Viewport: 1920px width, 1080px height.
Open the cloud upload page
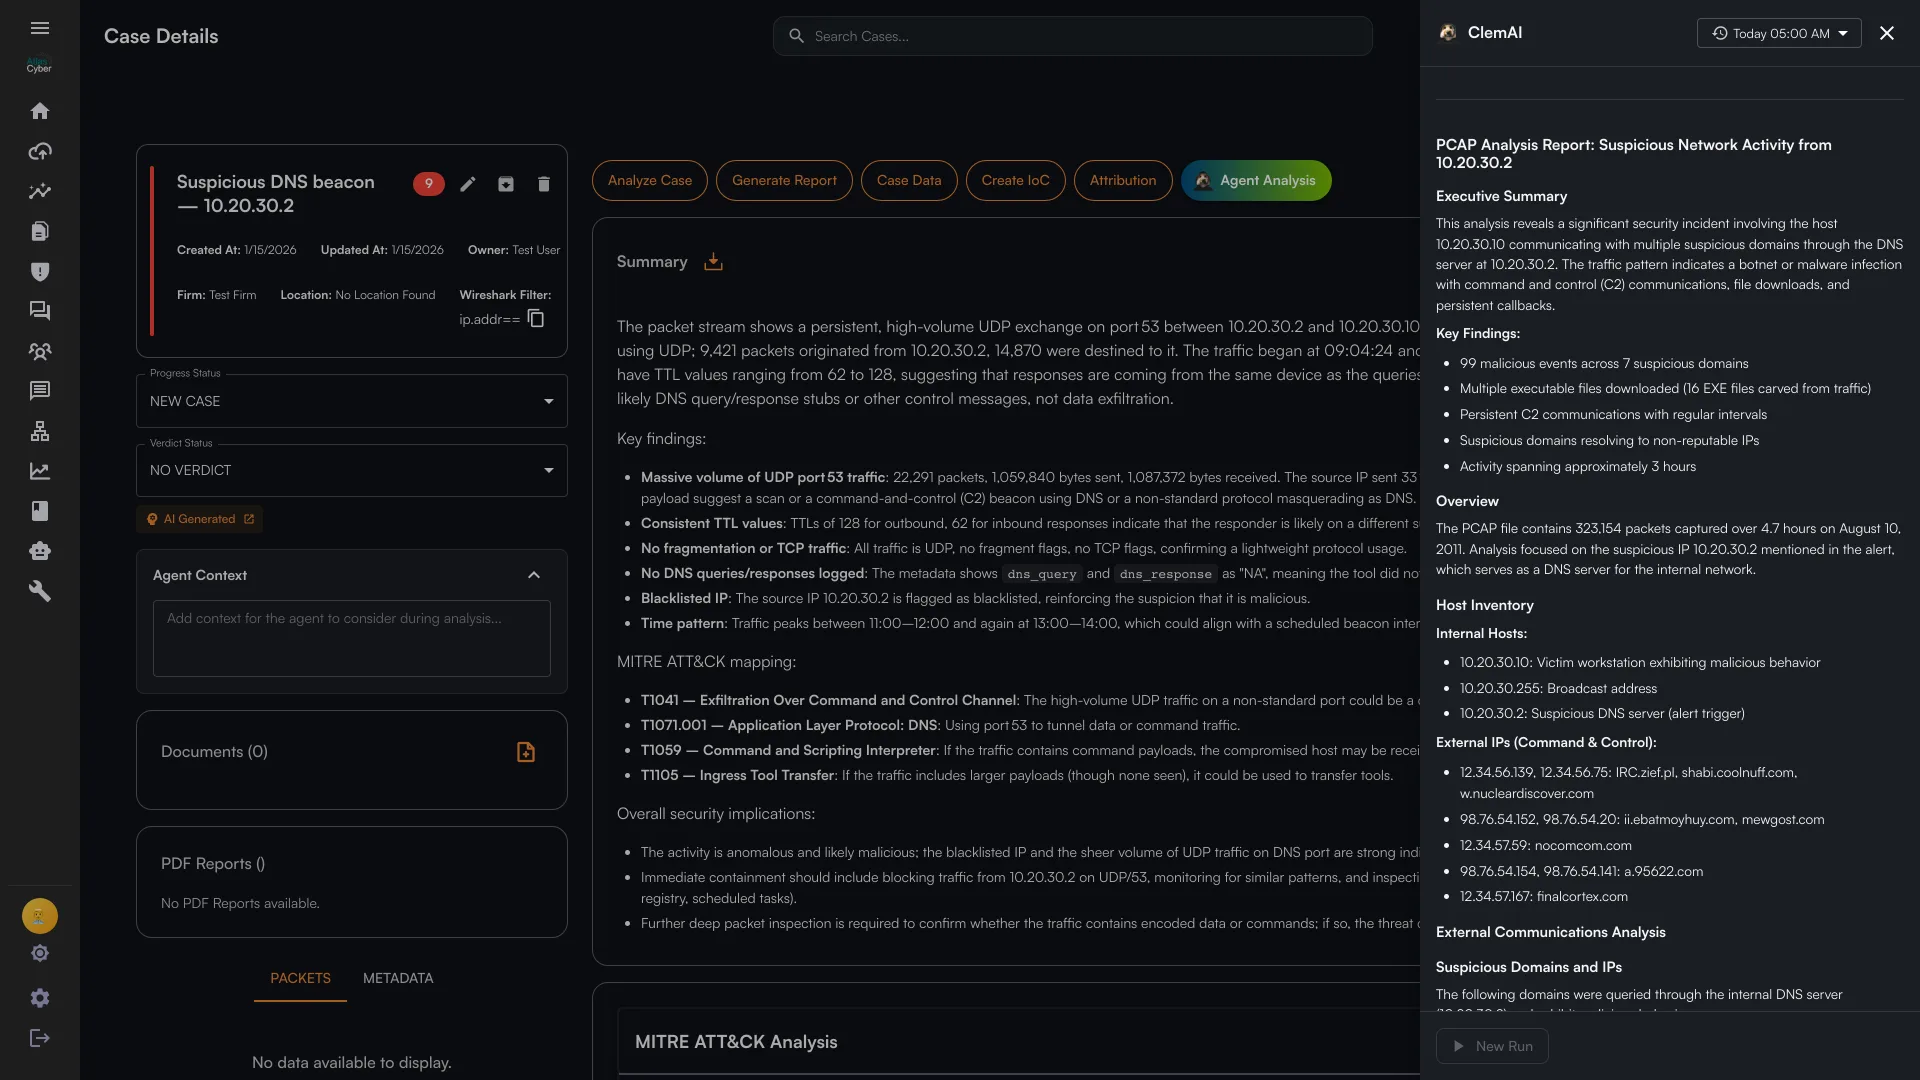pos(40,151)
